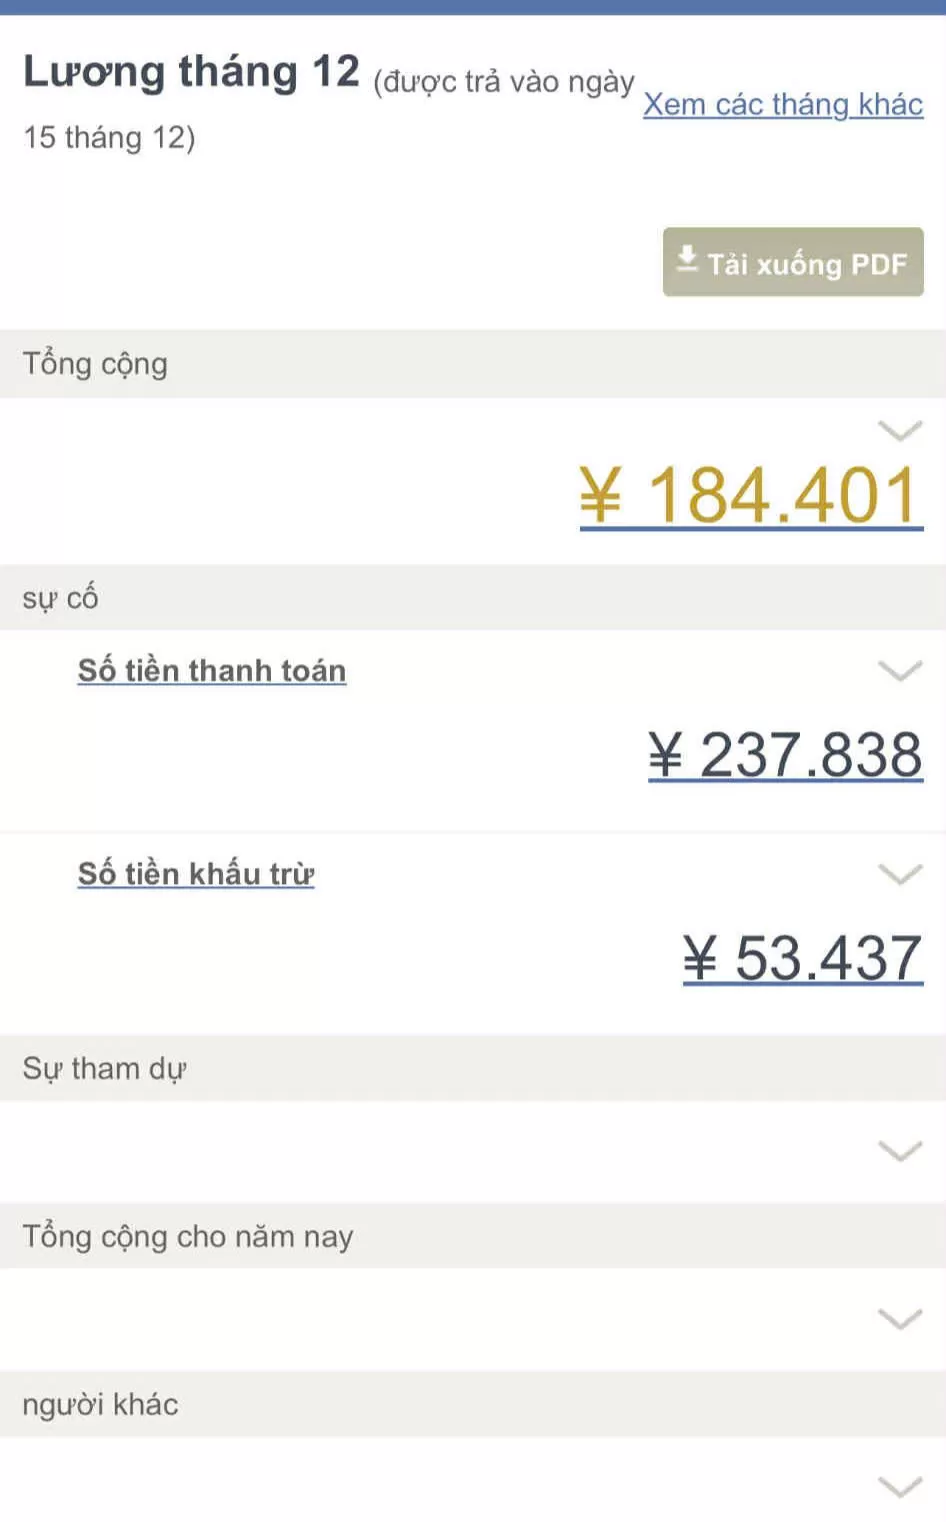Expand the Tổng cộng cho năm nay chevron
946x1522 pixels.
tap(899, 1319)
